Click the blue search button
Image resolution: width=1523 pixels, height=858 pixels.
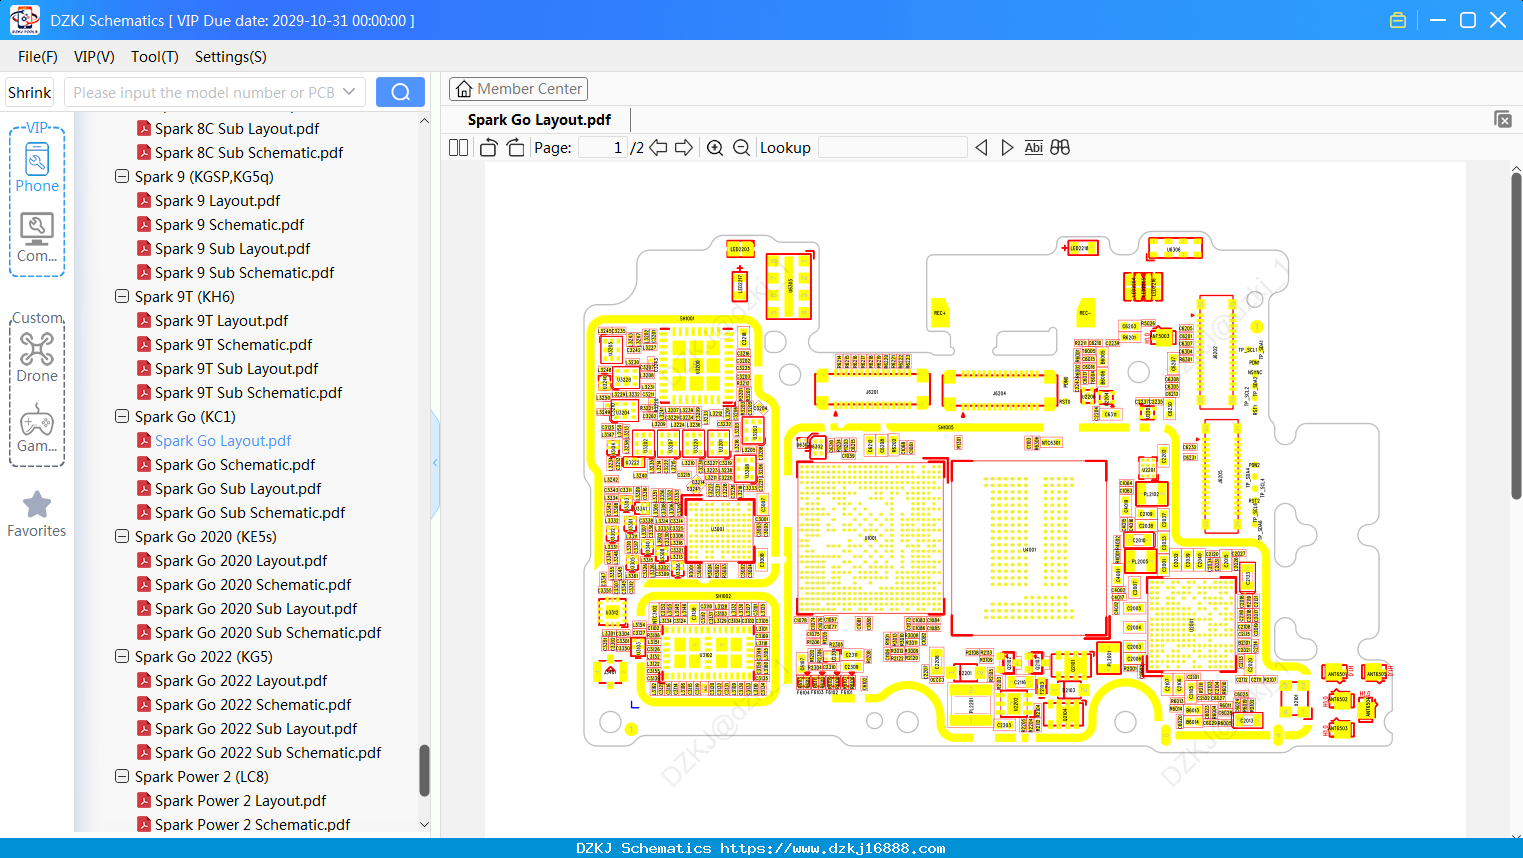pos(400,92)
